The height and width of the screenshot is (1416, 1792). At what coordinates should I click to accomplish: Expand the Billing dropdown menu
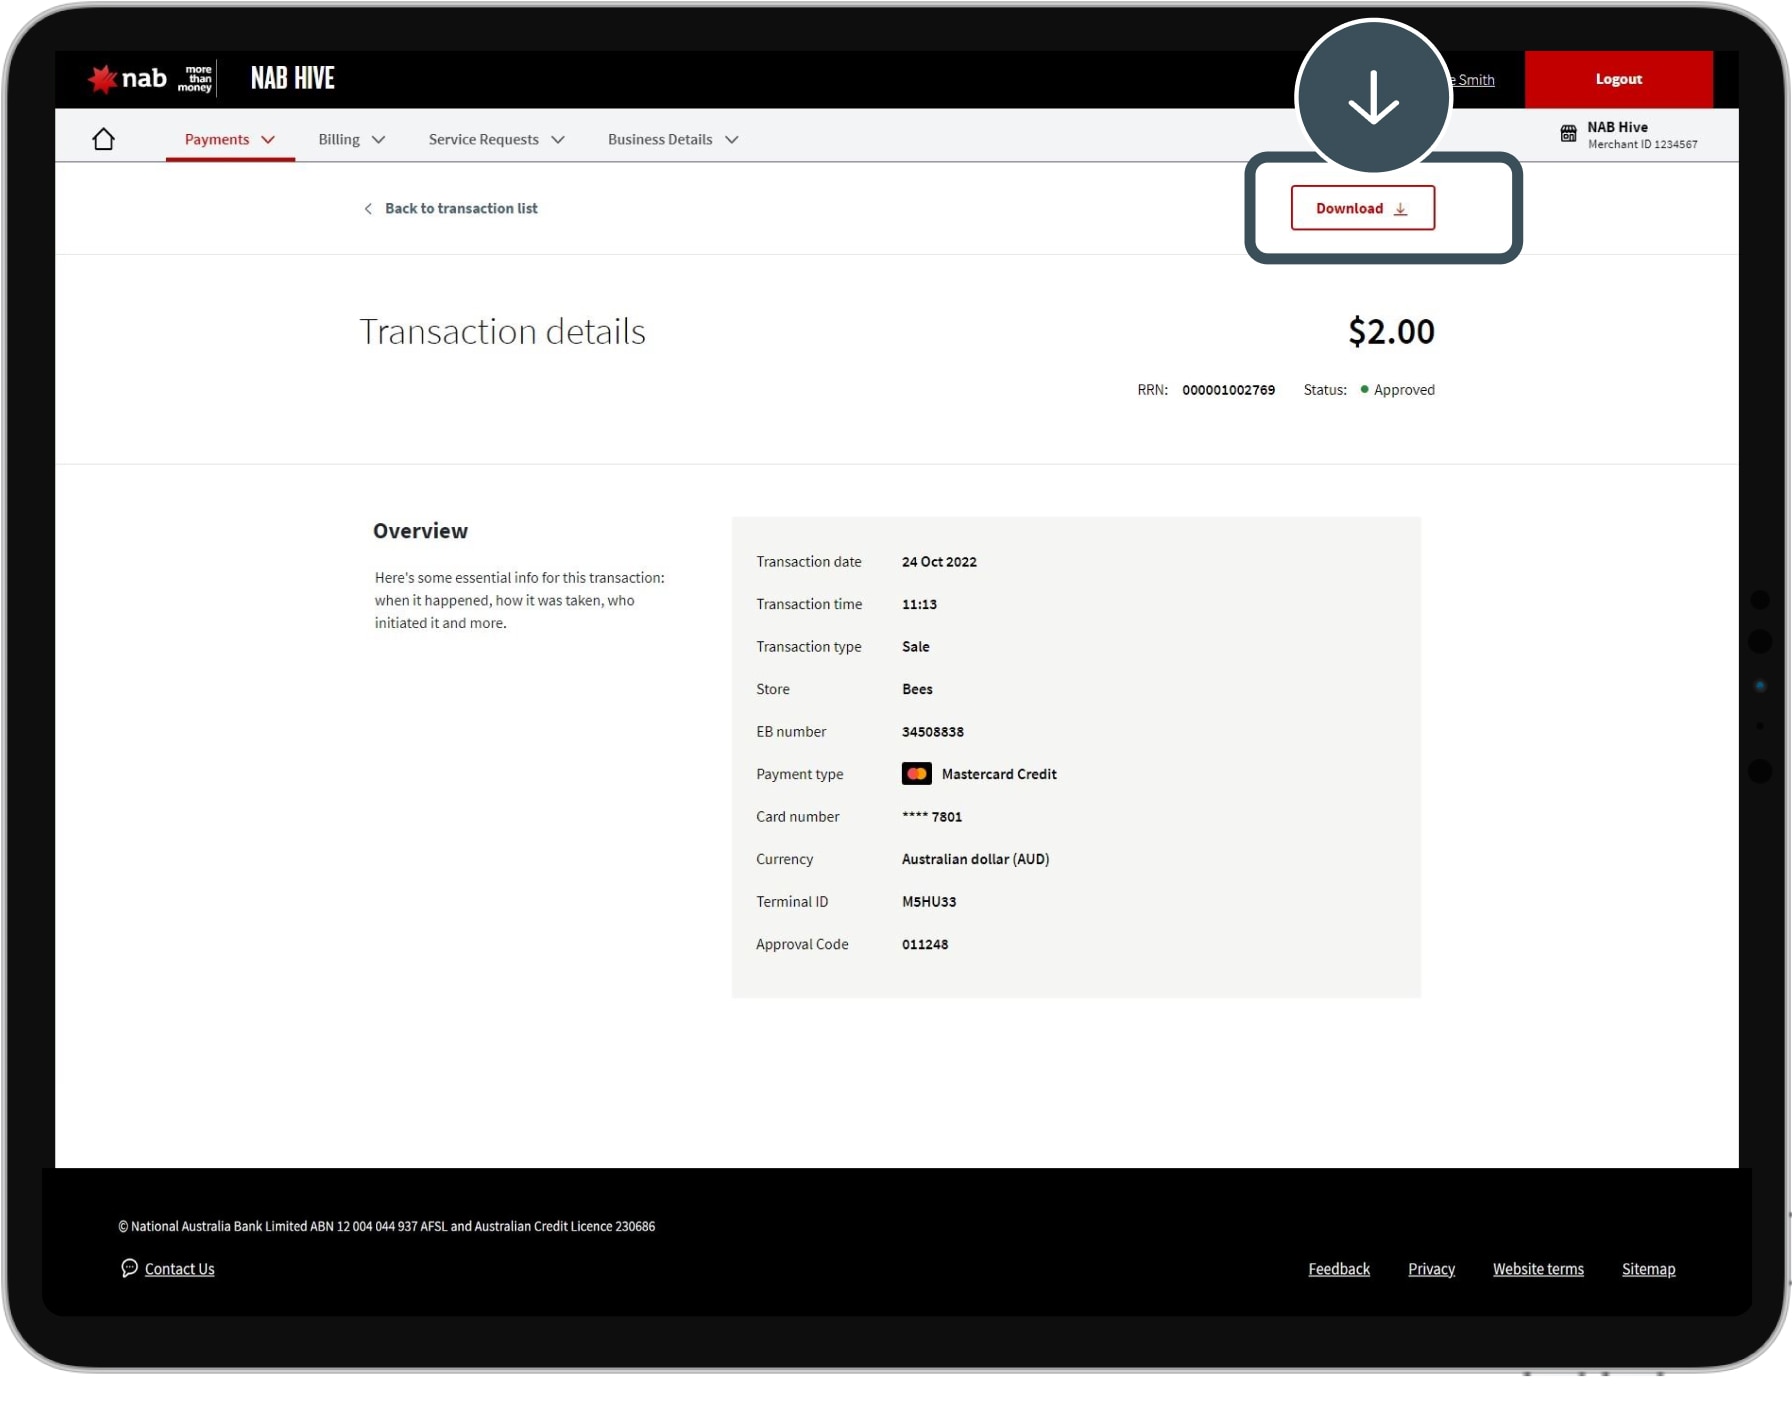pyautogui.click(x=351, y=140)
